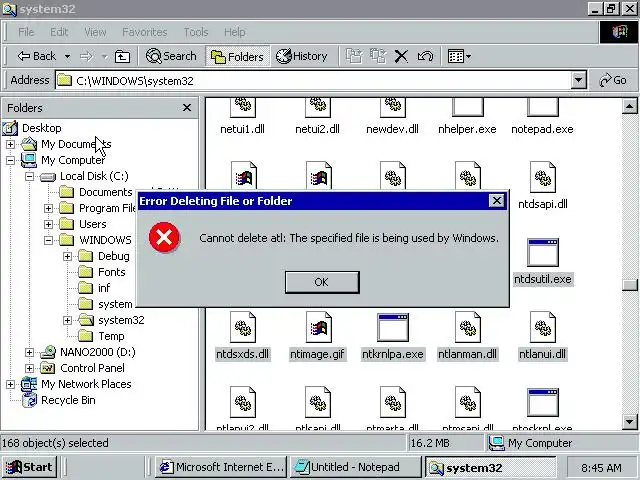Collapse WINDOWS folder node

tap(49, 240)
